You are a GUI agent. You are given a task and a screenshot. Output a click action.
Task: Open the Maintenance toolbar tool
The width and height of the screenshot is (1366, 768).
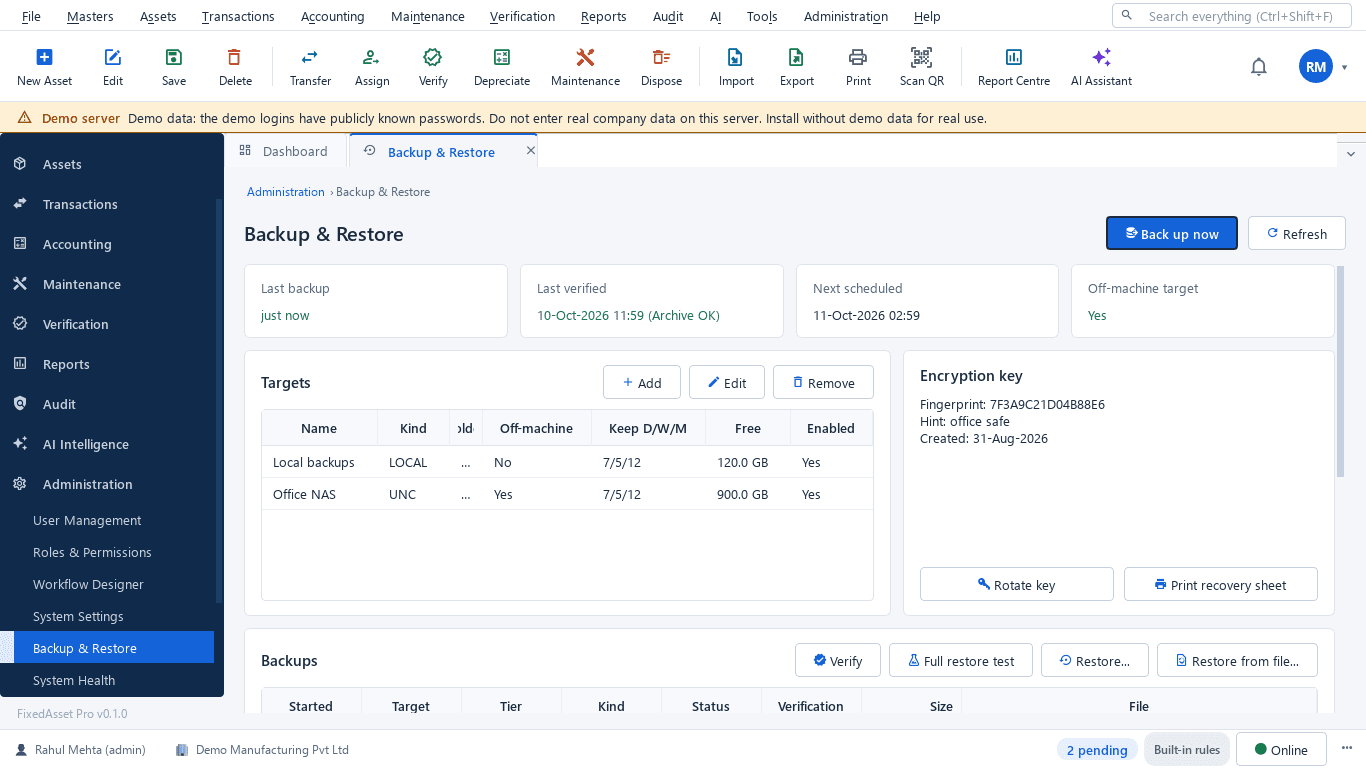pos(585,67)
